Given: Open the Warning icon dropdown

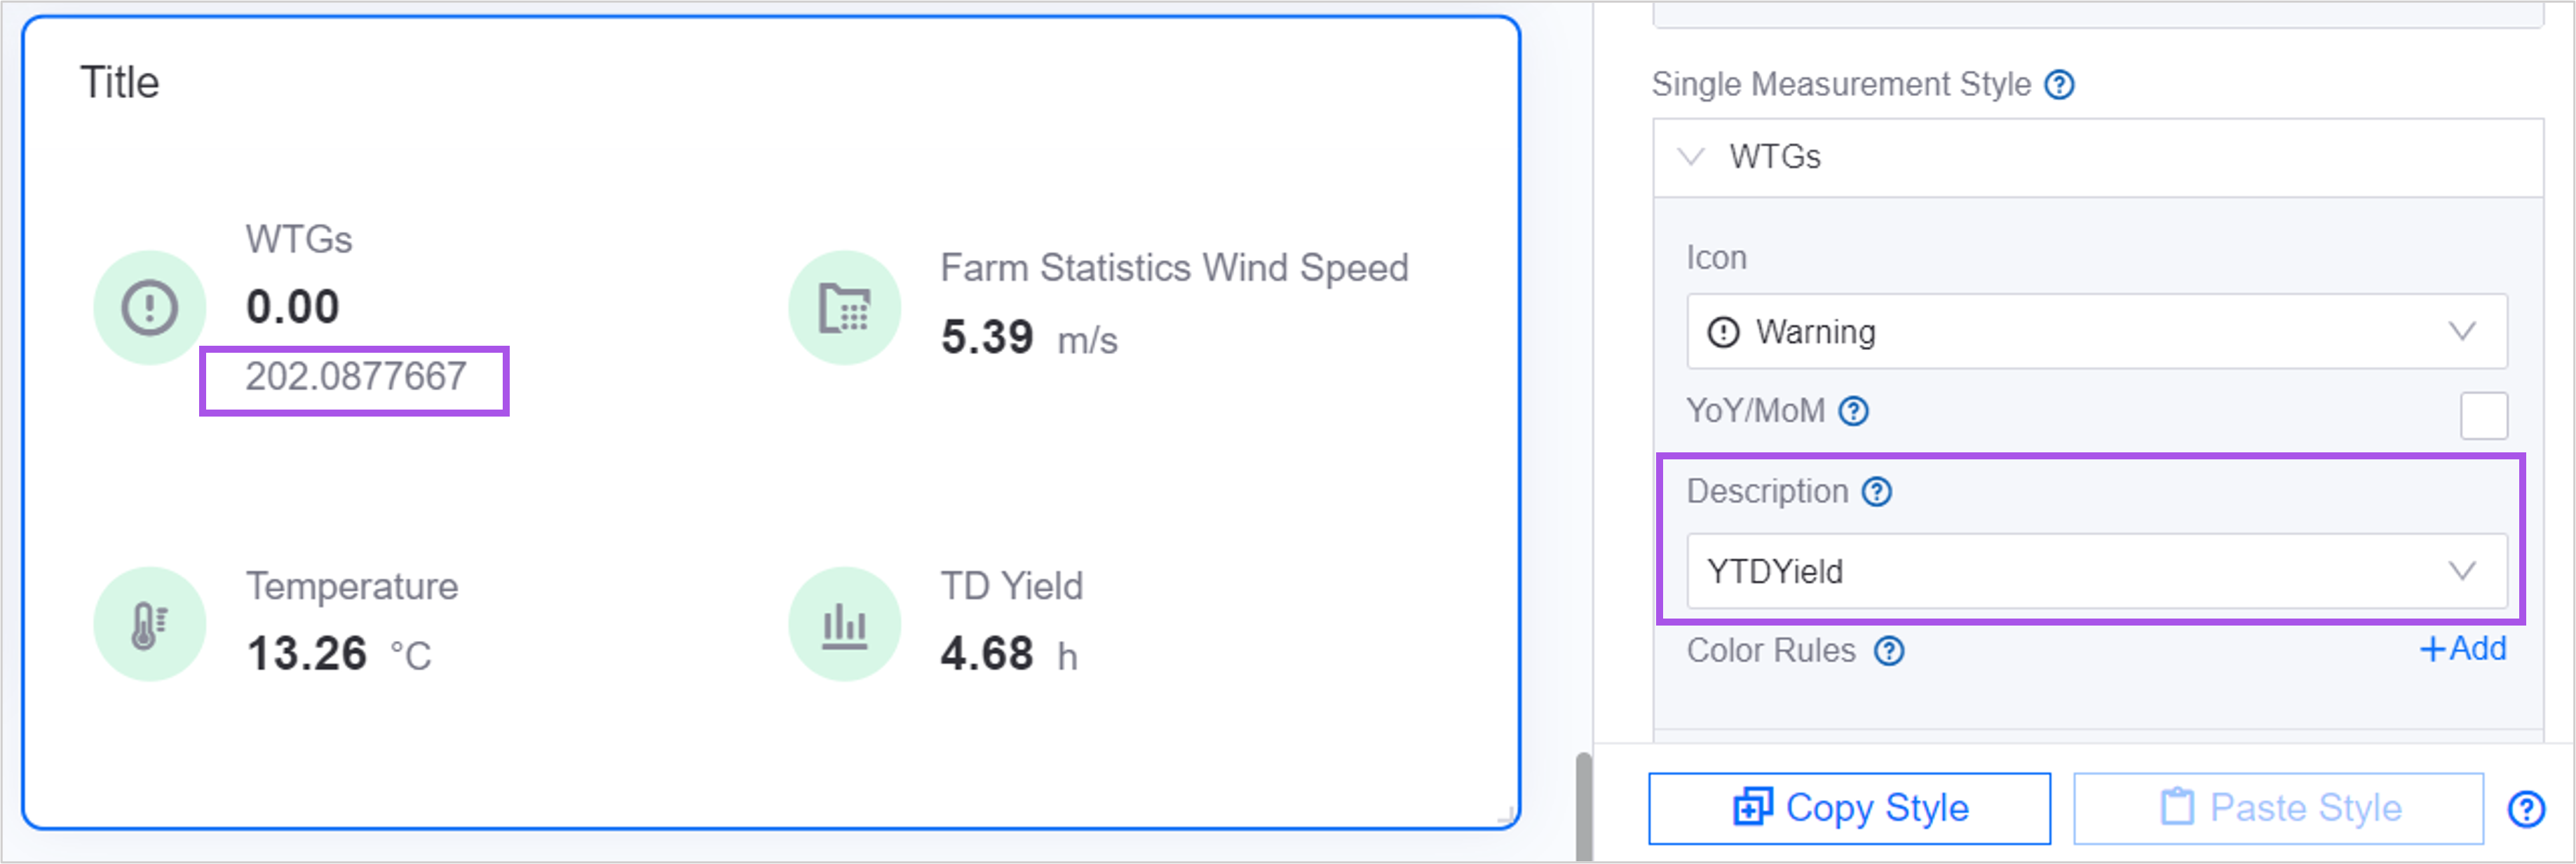Looking at the screenshot, I should pyautogui.click(x=2096, y=331).
